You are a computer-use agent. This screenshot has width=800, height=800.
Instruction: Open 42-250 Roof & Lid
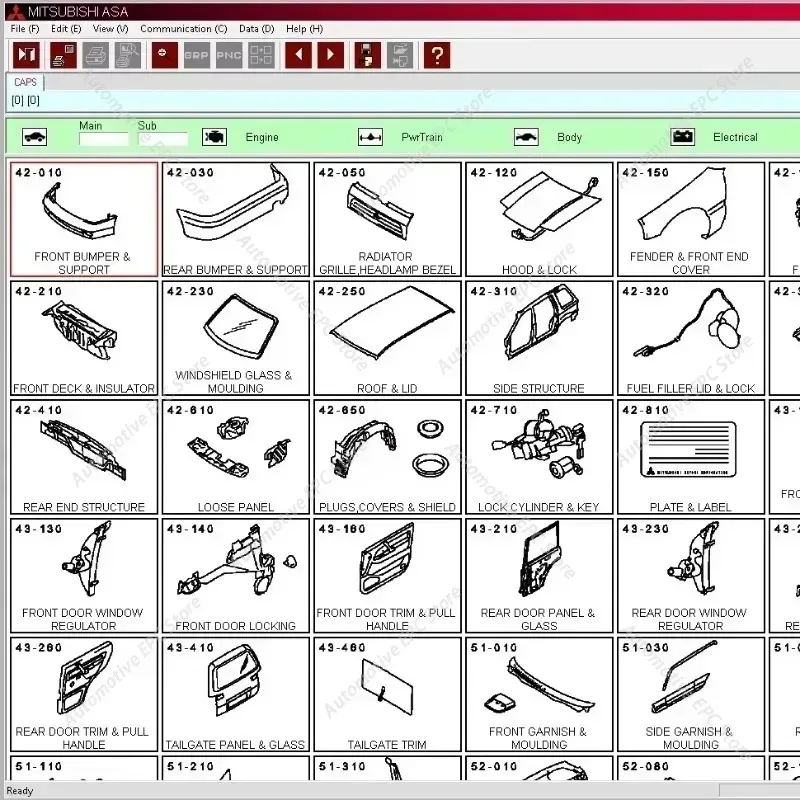click(388, 338)
